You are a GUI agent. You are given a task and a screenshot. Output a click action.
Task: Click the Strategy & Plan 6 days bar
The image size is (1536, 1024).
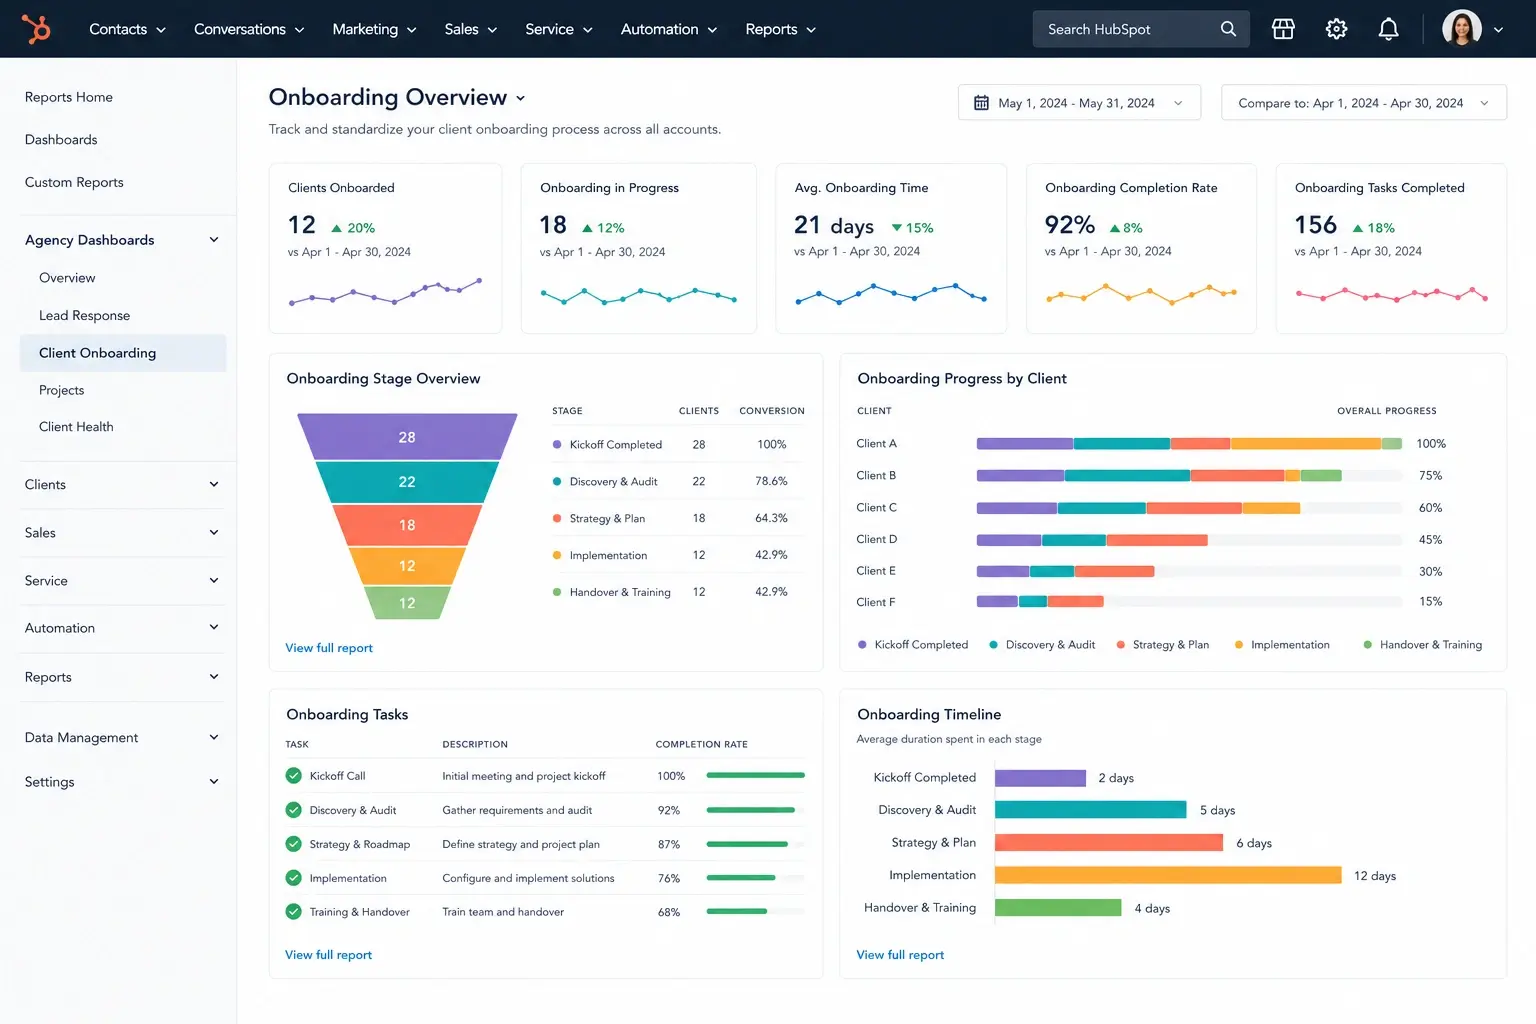pos(1109,842)
